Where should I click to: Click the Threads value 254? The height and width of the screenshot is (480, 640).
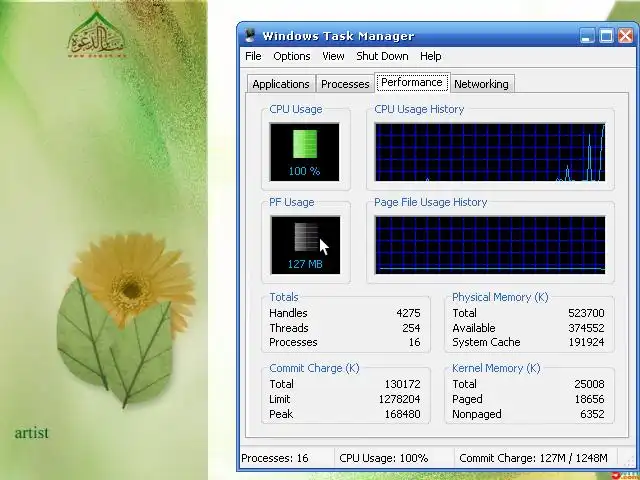[411, 328]
